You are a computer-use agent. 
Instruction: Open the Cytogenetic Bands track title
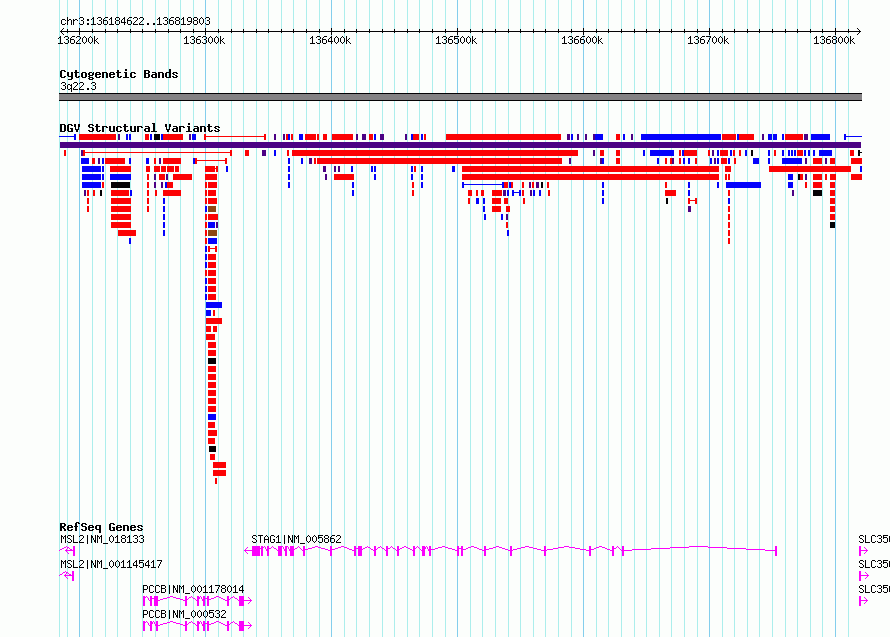coord(119,74)
